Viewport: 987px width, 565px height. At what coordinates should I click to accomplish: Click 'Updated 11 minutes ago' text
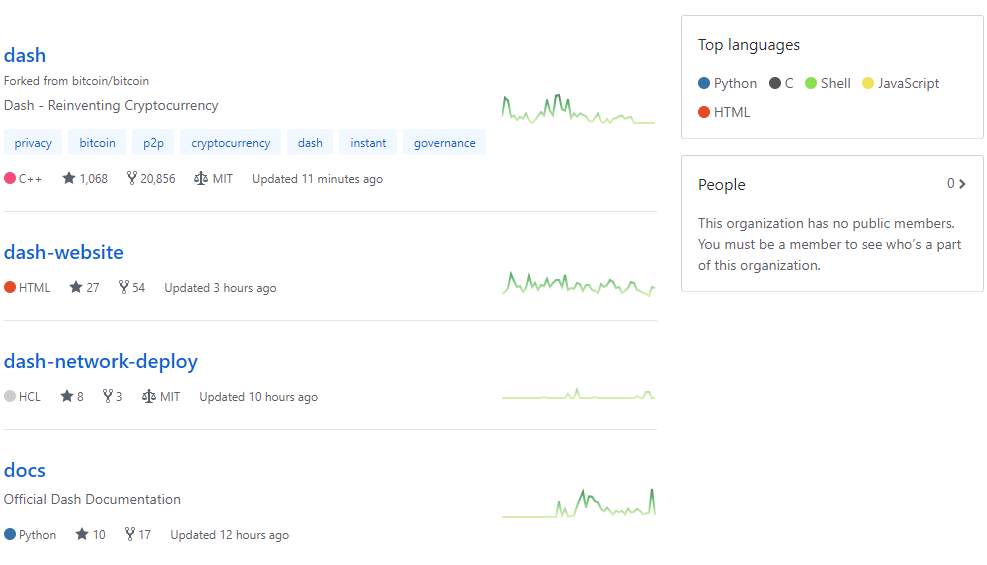point(317,179)
